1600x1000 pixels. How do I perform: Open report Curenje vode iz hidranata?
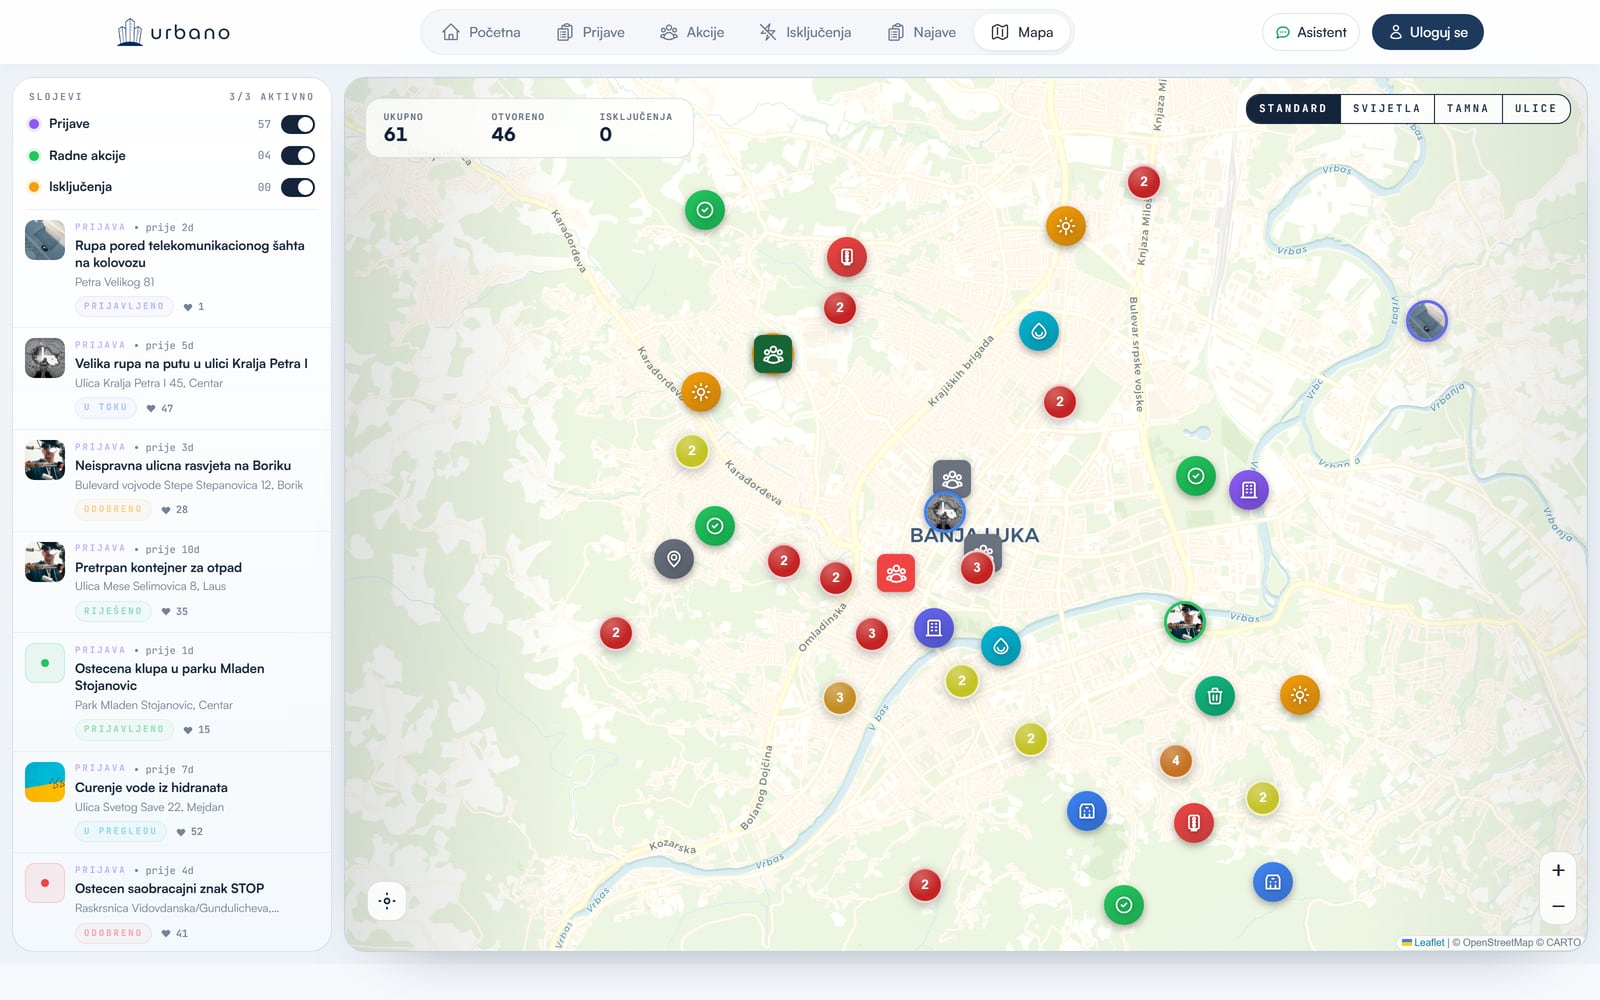click(x=172, y=801)
